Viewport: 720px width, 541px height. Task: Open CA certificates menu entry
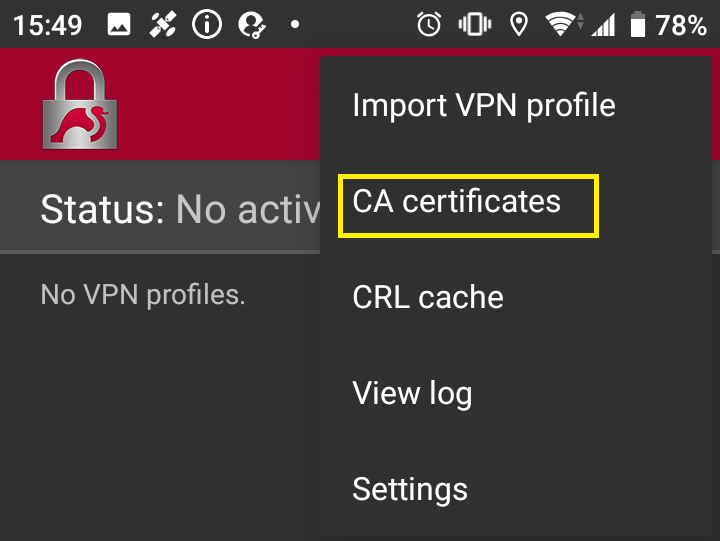pos(457,202)
